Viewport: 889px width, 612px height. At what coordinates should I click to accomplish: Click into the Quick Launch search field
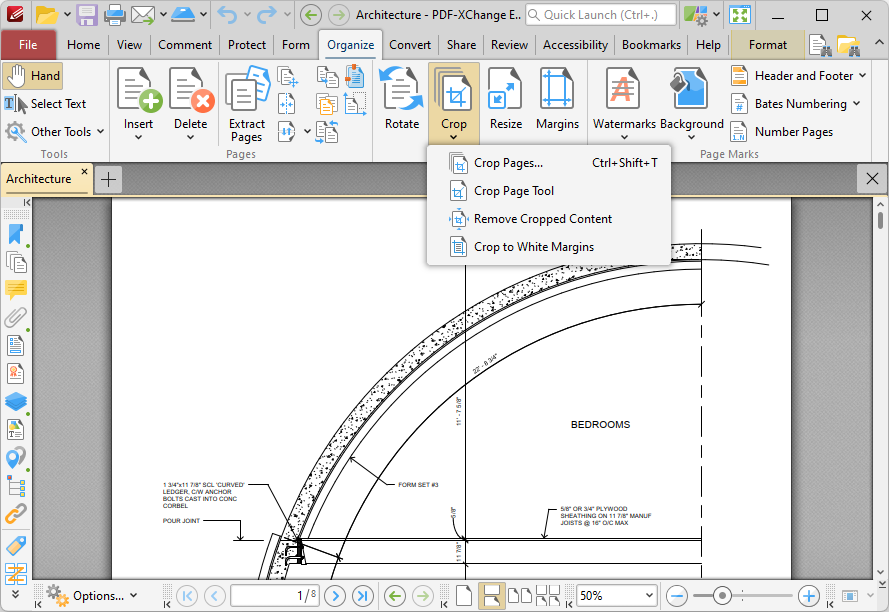[601, 15]
